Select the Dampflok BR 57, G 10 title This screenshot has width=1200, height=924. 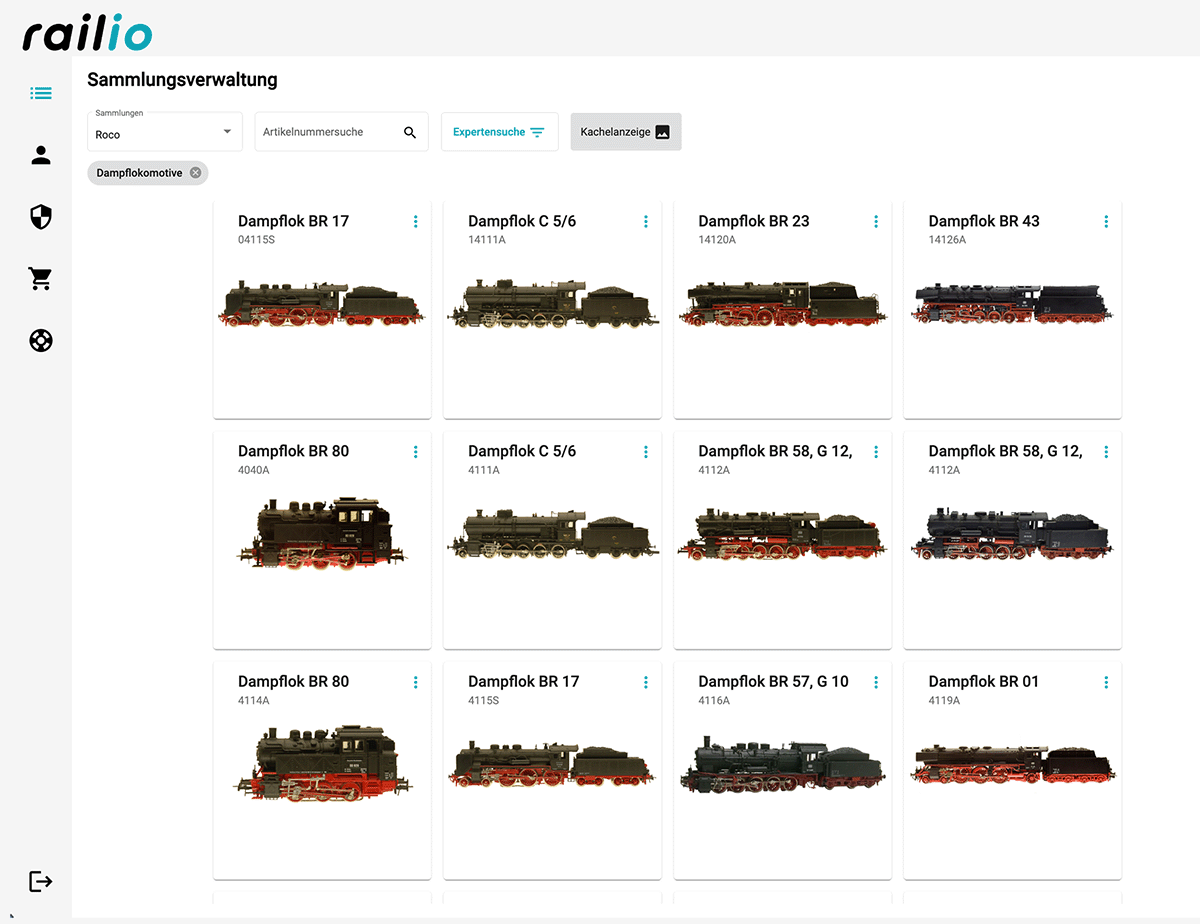(x=773, y=681)
